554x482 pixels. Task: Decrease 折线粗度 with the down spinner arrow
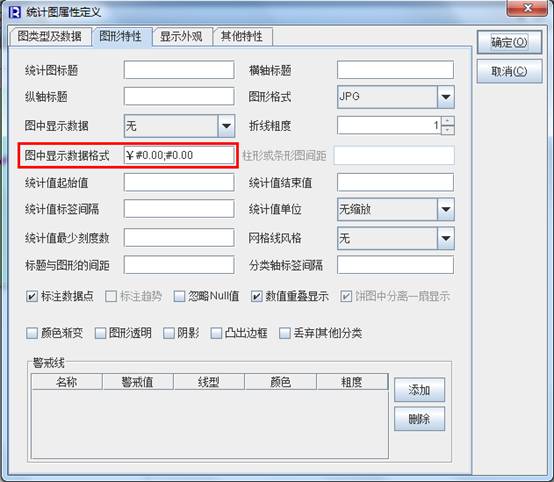(448, 130)
